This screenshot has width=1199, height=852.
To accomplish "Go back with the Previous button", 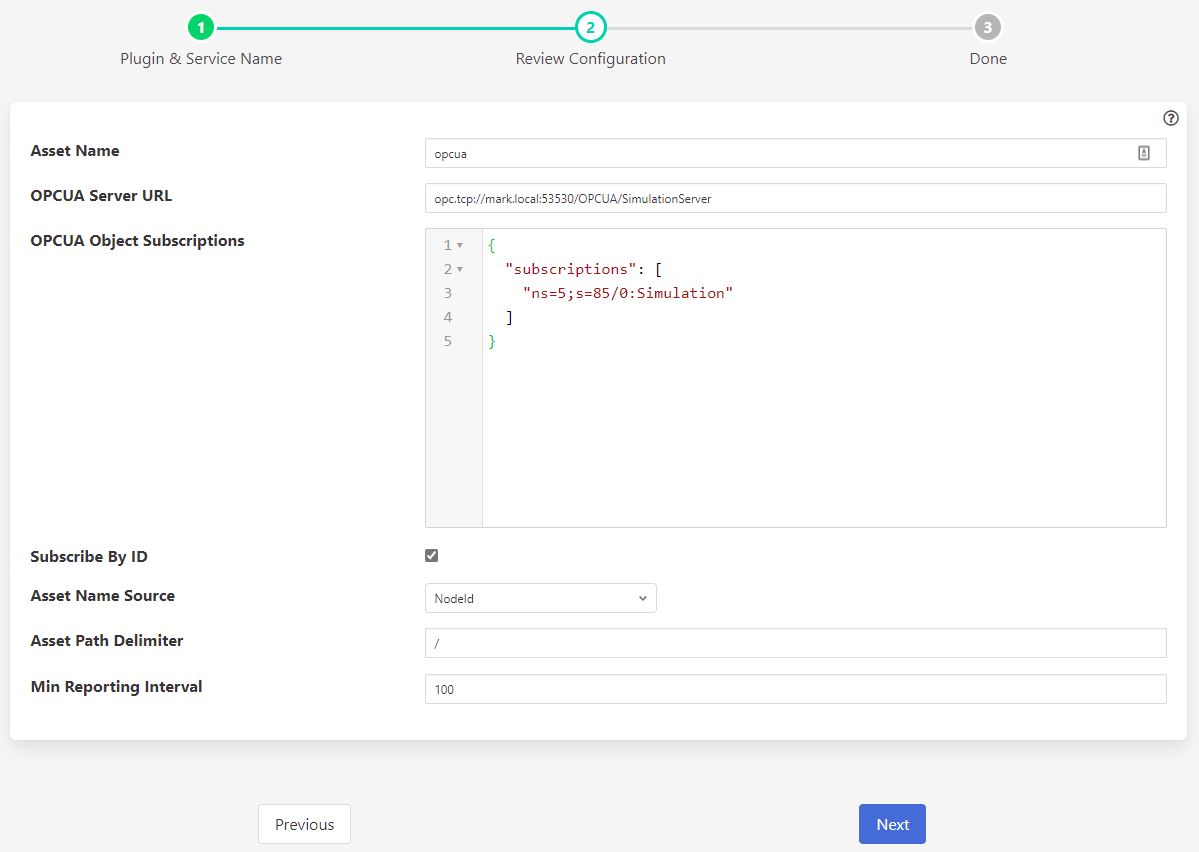I will click(x=304, y=824).
